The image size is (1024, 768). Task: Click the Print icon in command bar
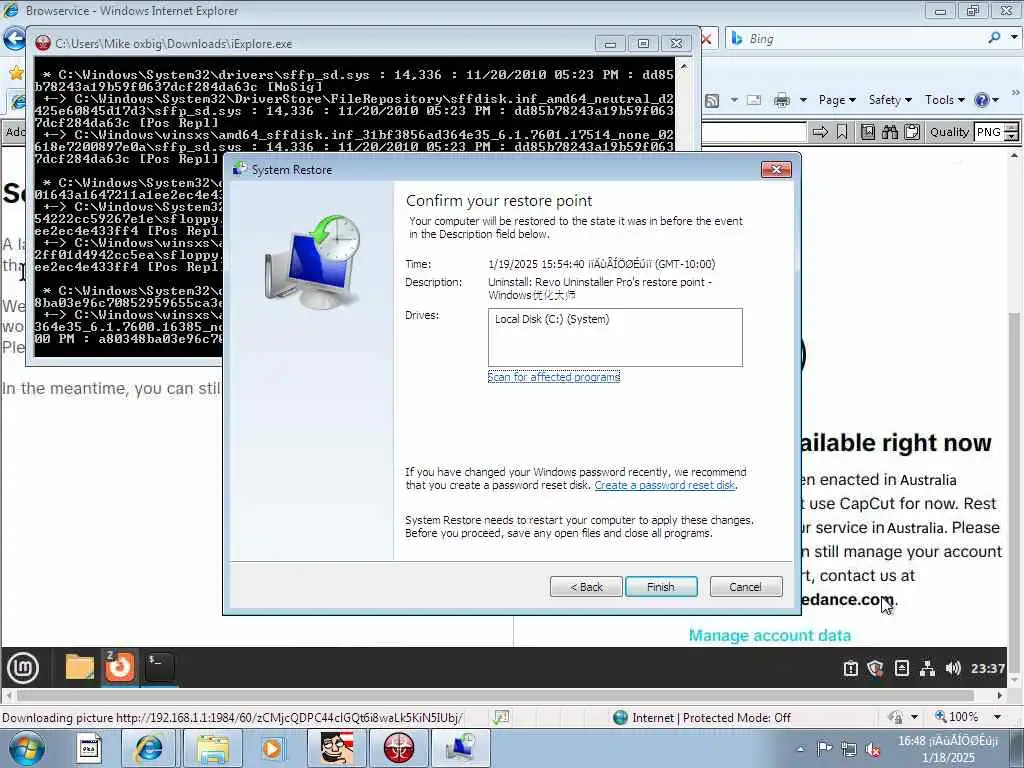point(782,100)
